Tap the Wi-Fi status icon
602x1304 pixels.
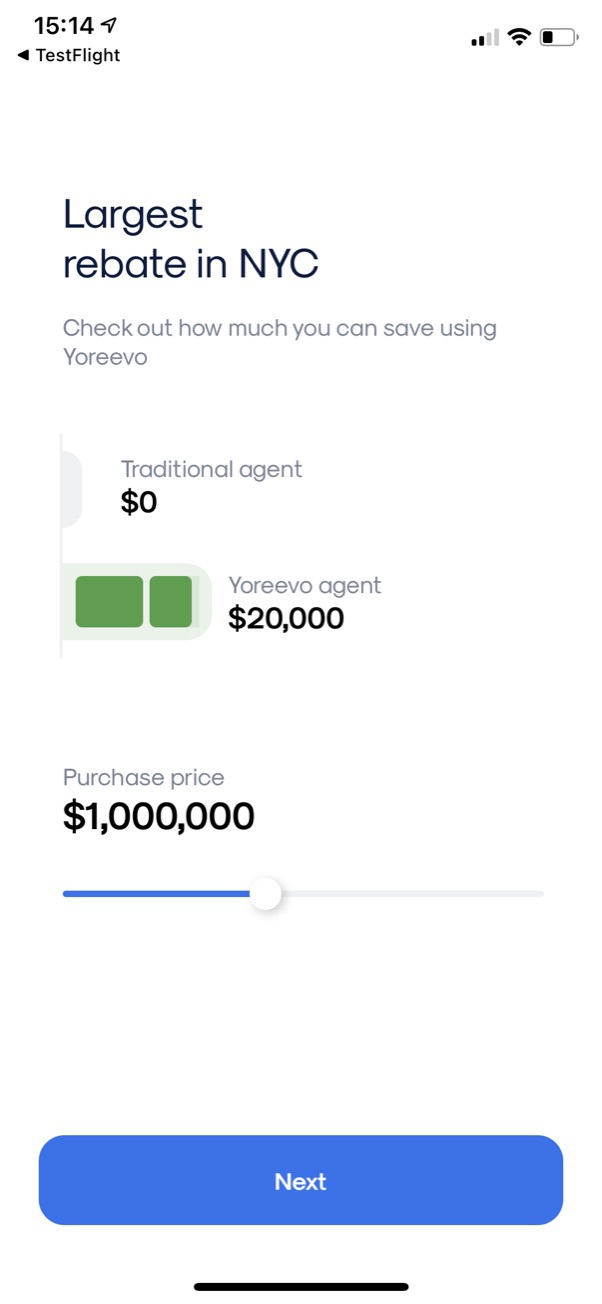click(518, 38)
